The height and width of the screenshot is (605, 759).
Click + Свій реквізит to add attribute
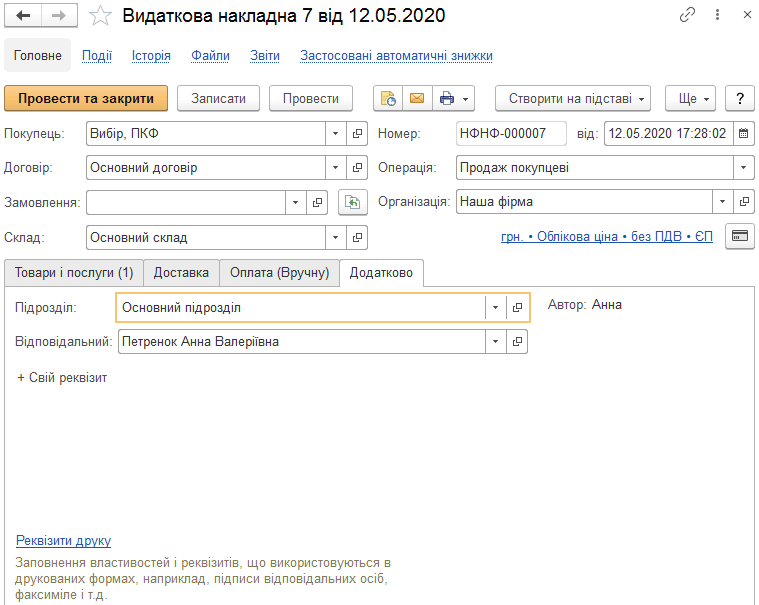coord(62,378)
